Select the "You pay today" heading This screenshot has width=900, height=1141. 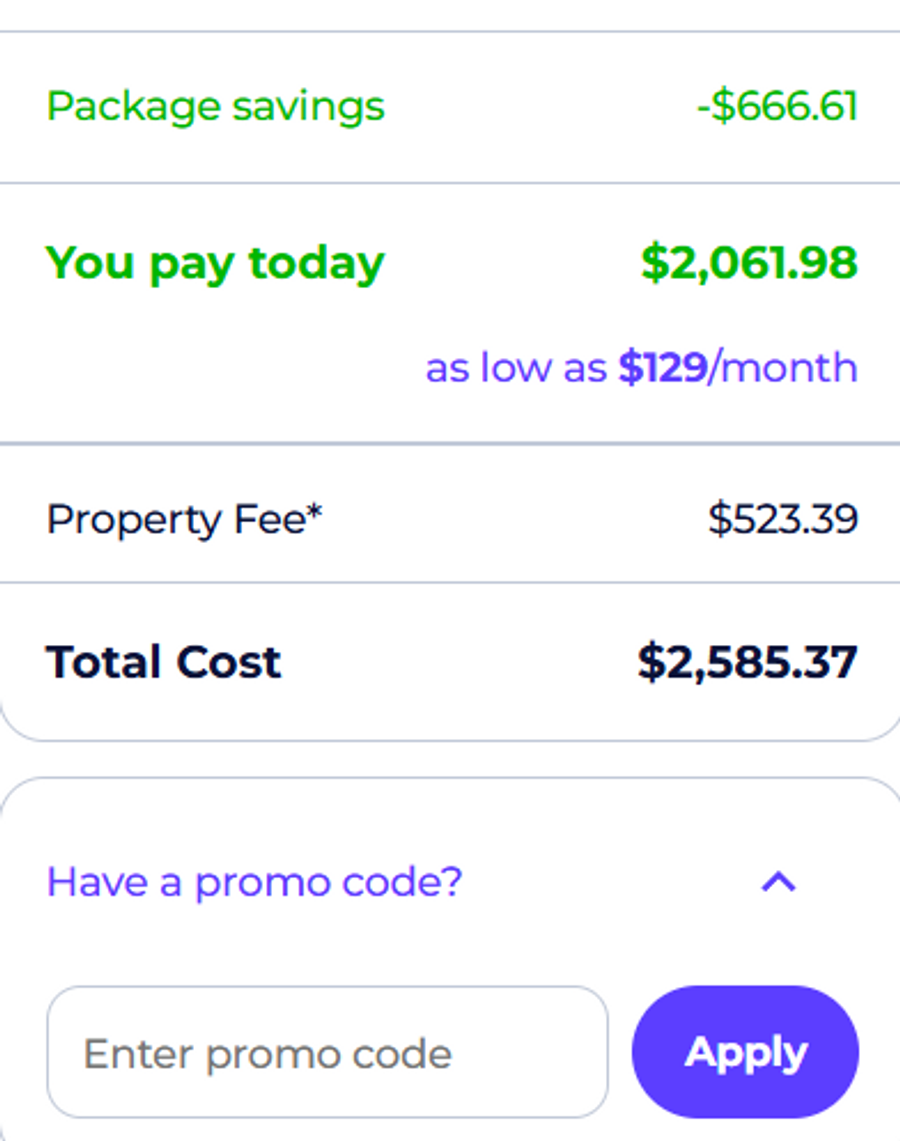click(215, 263)
